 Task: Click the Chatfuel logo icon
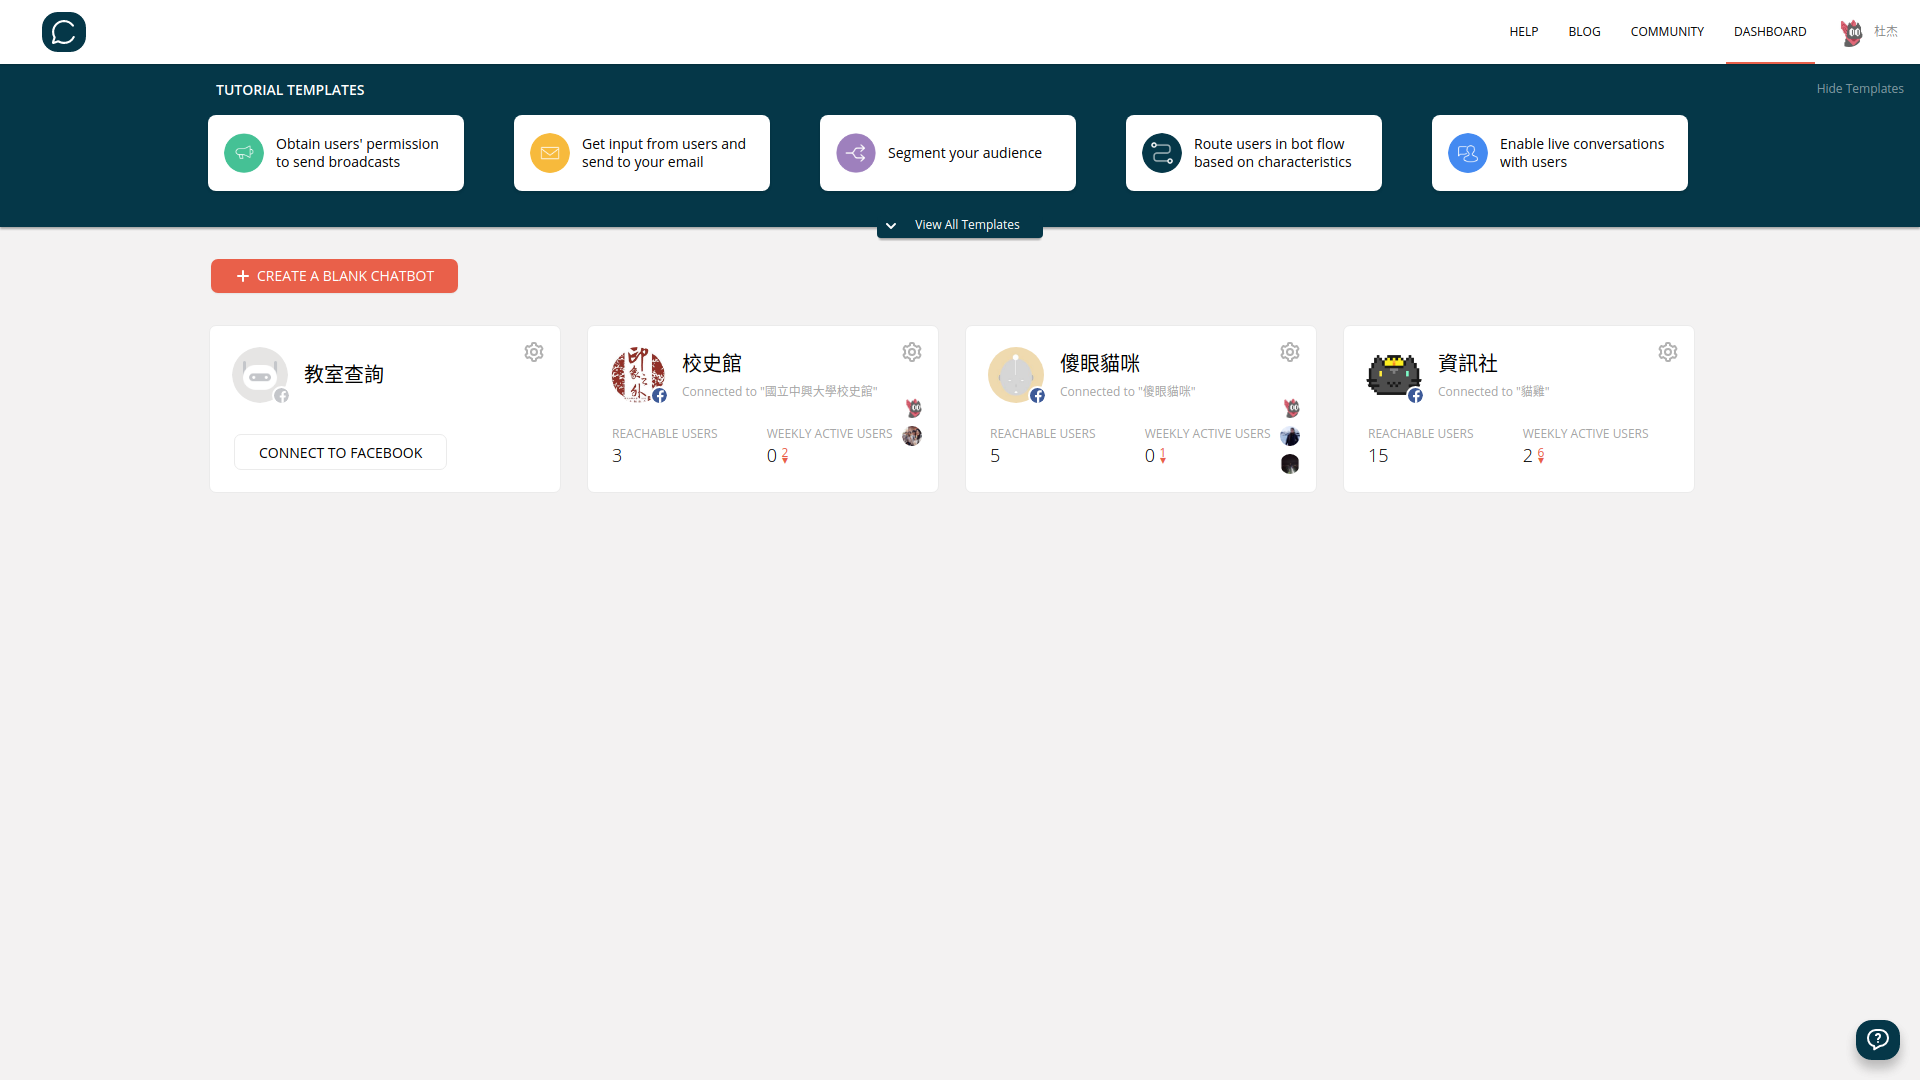pyautogui.click(x=64, y=32)
